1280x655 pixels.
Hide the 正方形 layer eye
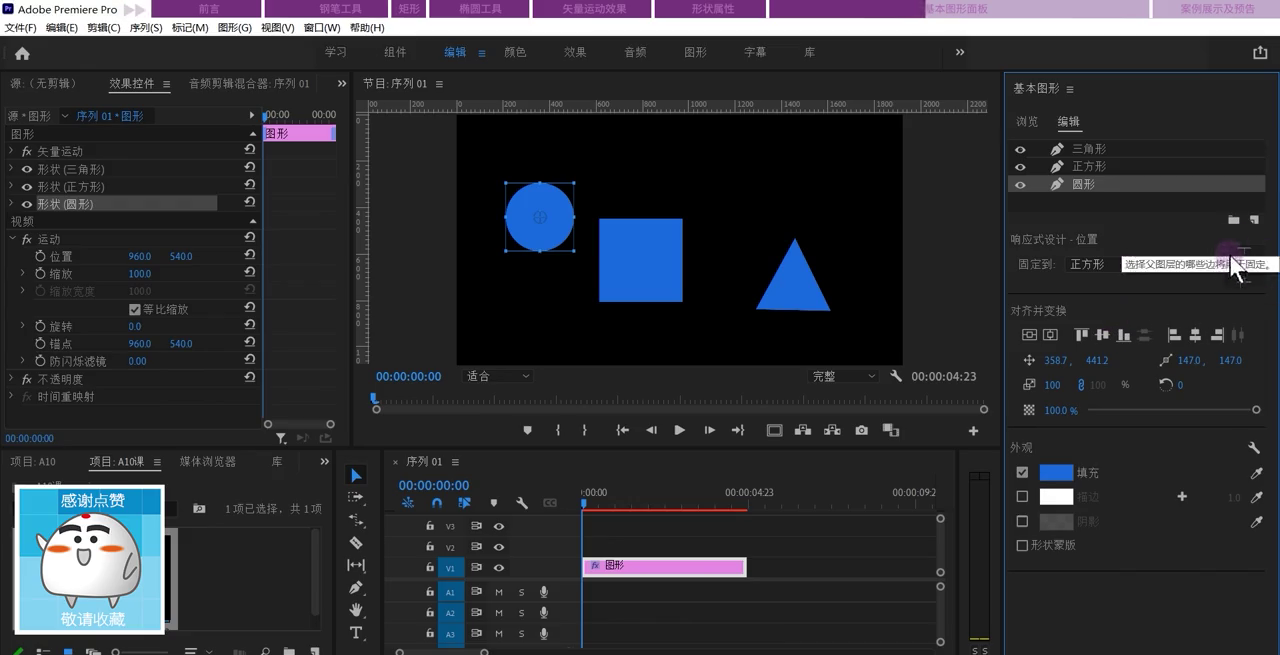tap(1021, 167)
